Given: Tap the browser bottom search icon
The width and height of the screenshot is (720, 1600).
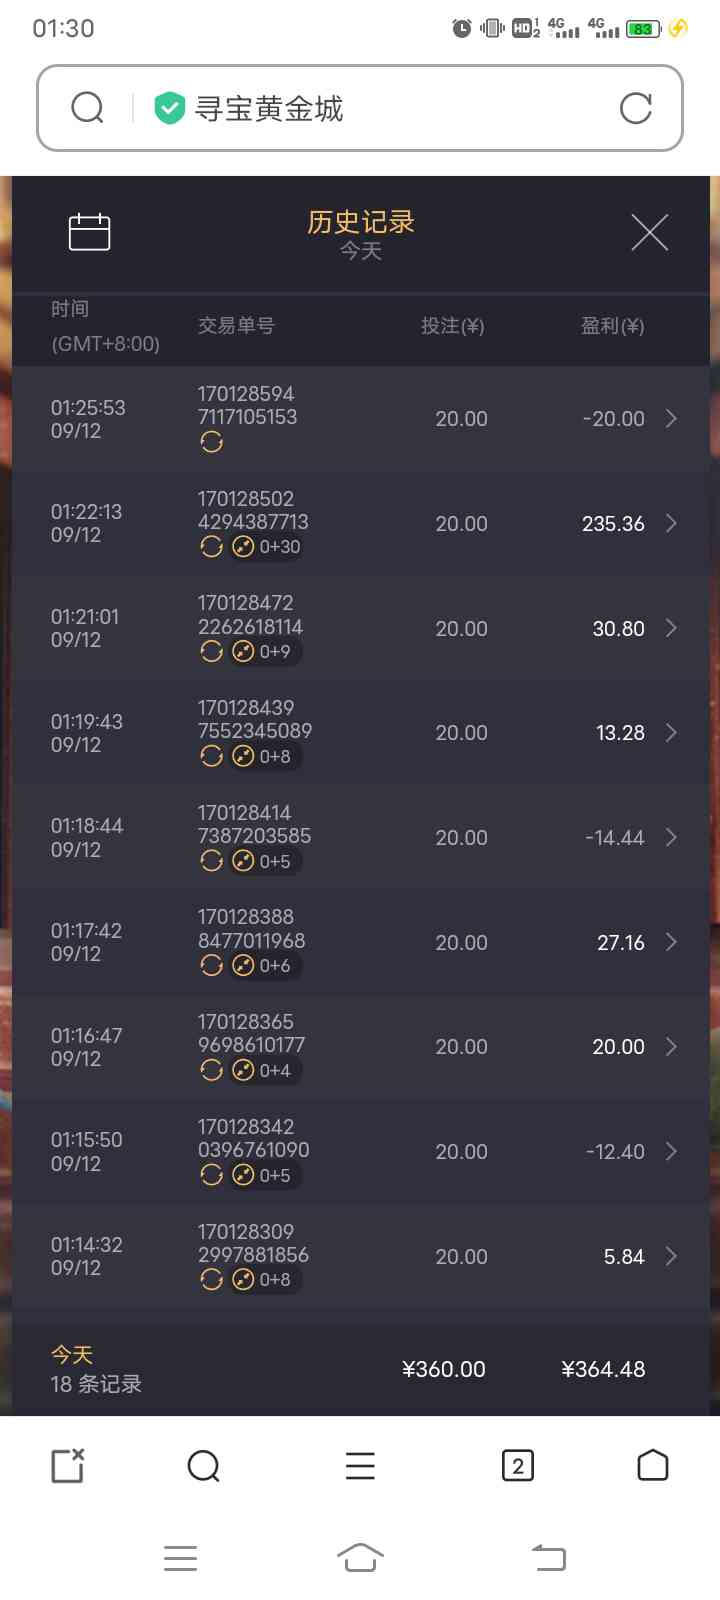Looking at the screenshot, I should click(203, 1466).
